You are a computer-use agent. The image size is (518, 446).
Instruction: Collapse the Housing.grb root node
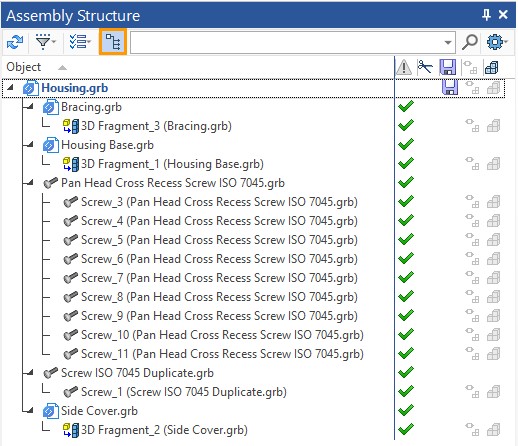pos(10,87)
